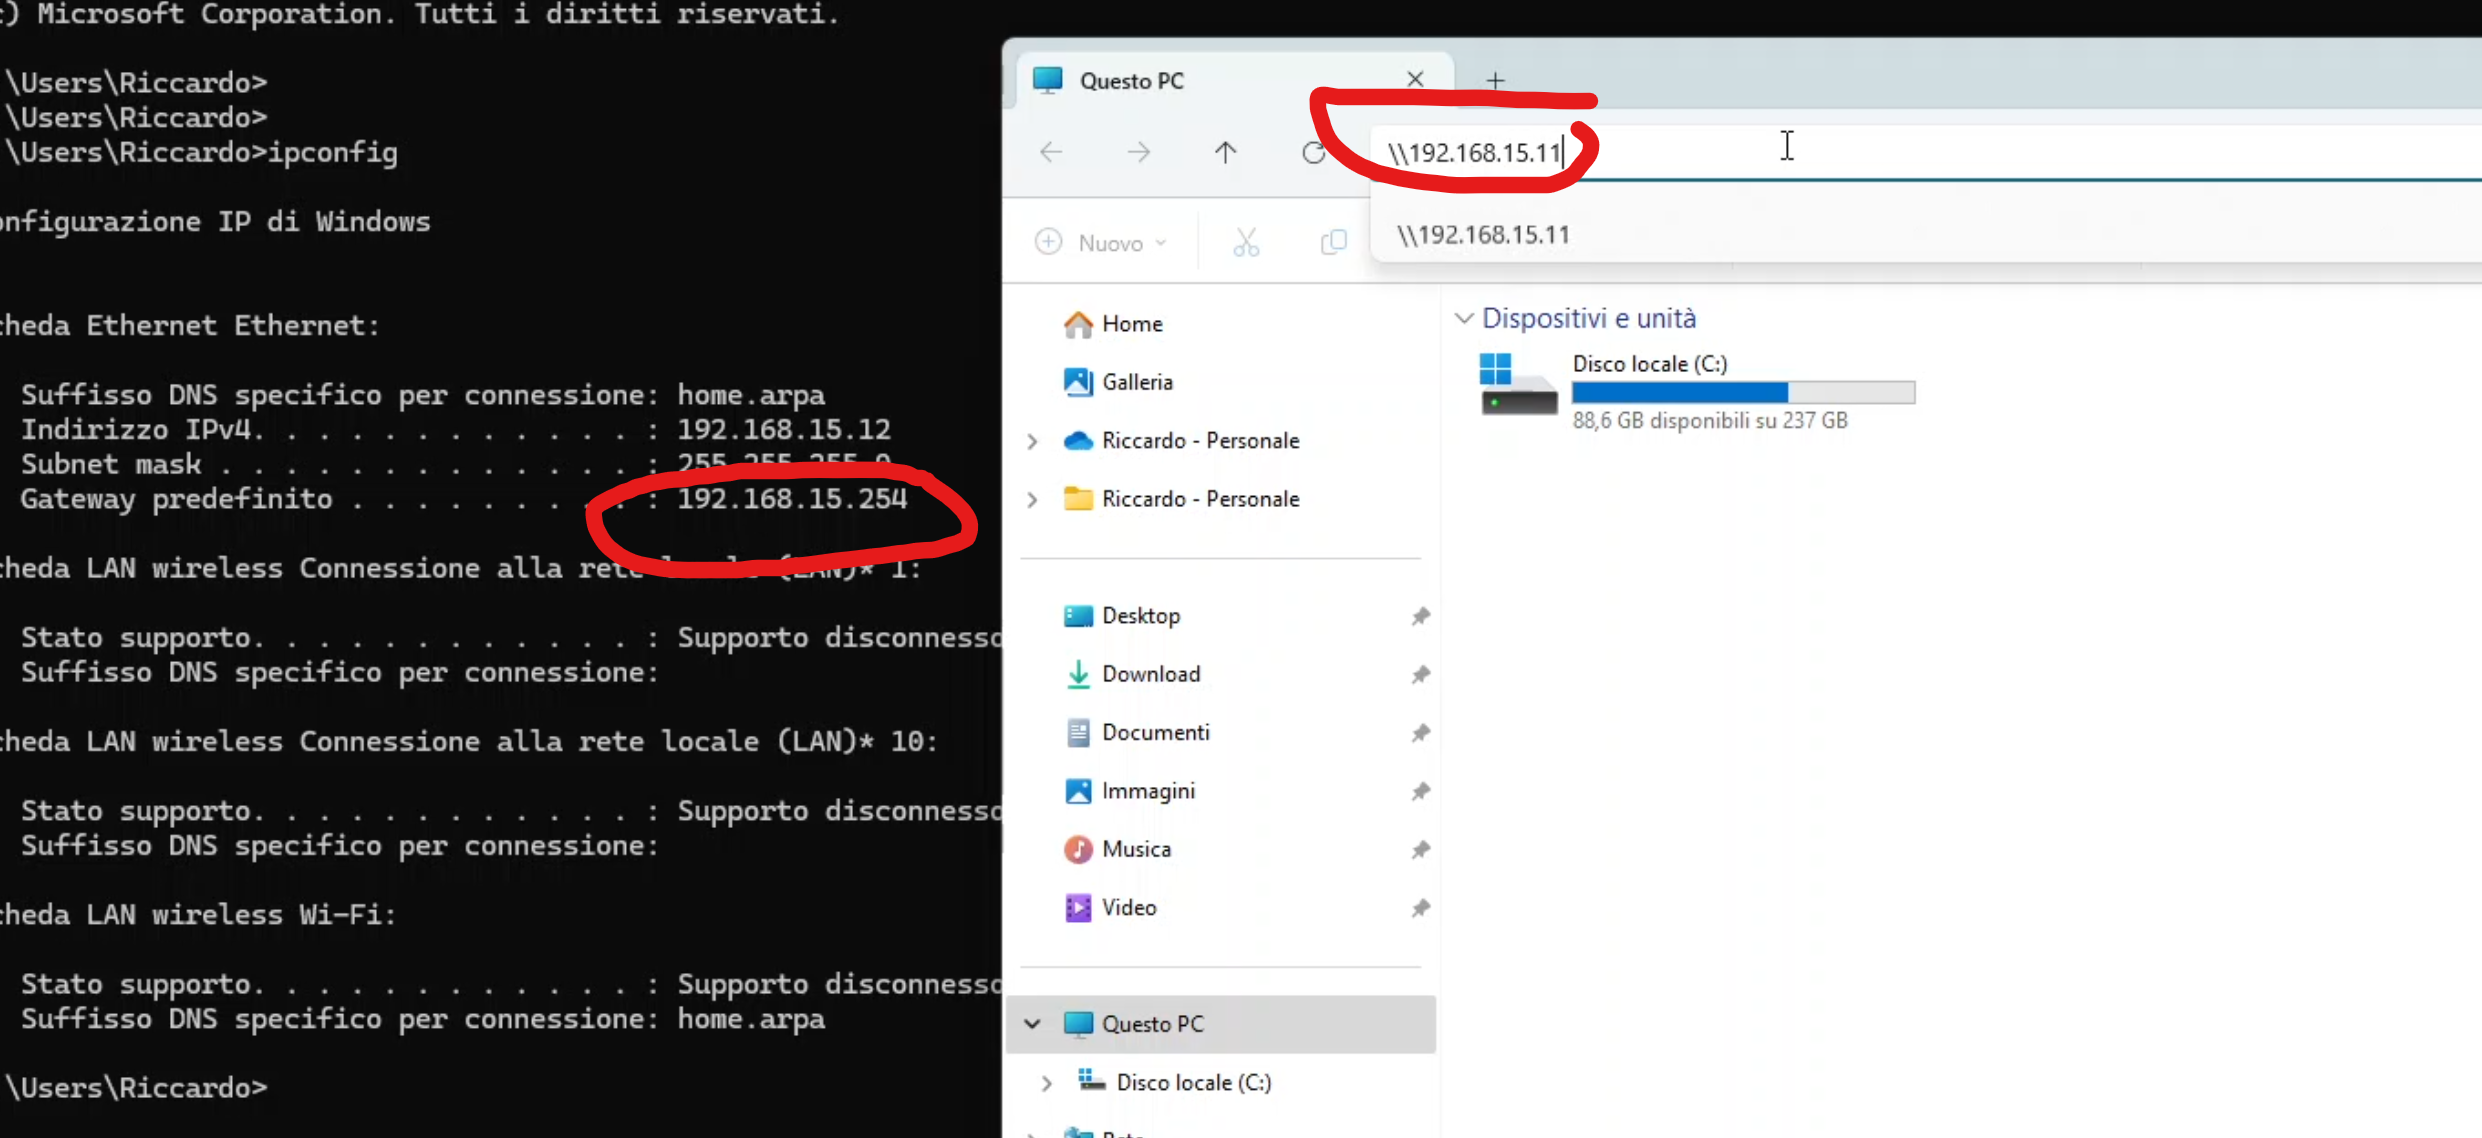
Task: Click IPv4 address 192.168.15.12 in terminal
Action: click(784, 430)
